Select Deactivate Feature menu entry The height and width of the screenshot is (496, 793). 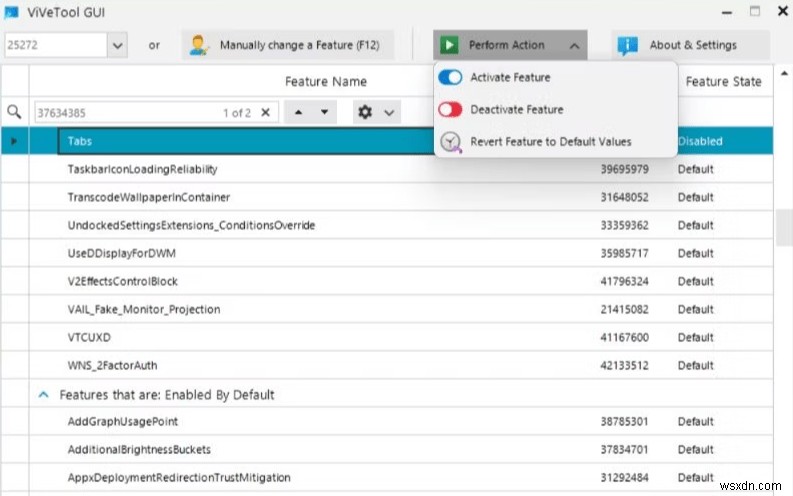(556, 109)
